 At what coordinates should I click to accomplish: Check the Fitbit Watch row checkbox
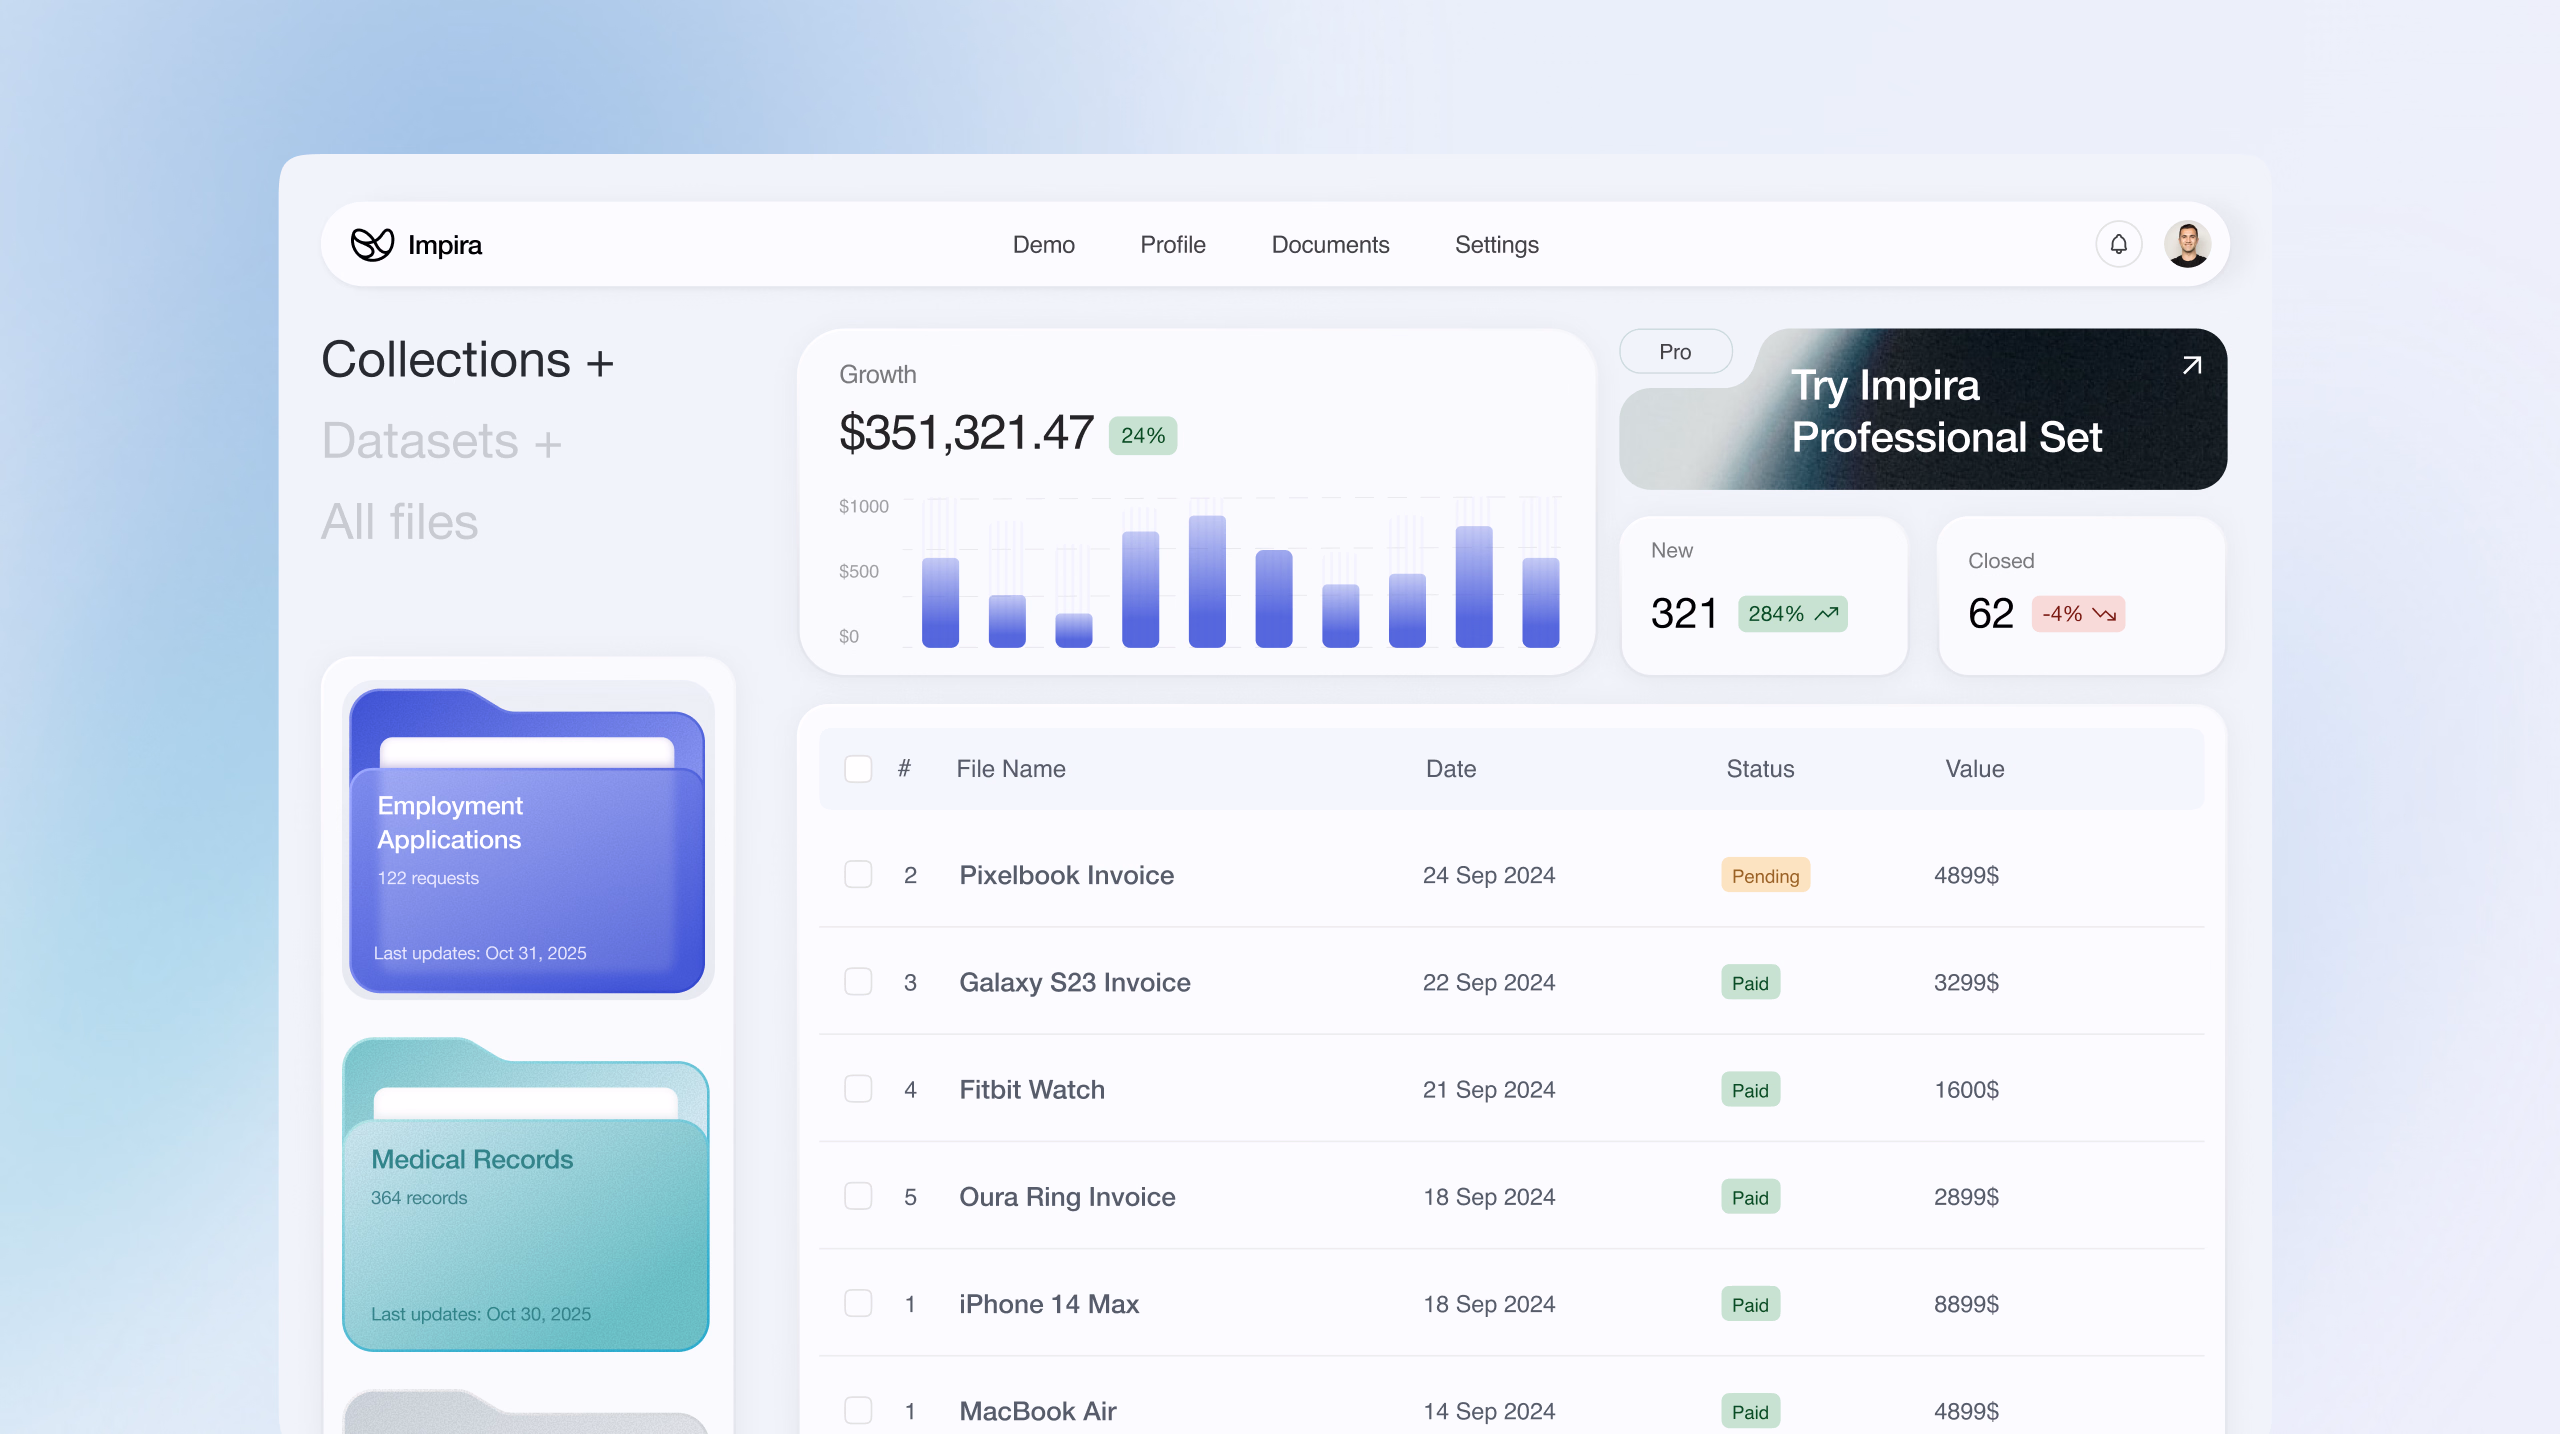pyautogui.click(x=858, y=1089)
